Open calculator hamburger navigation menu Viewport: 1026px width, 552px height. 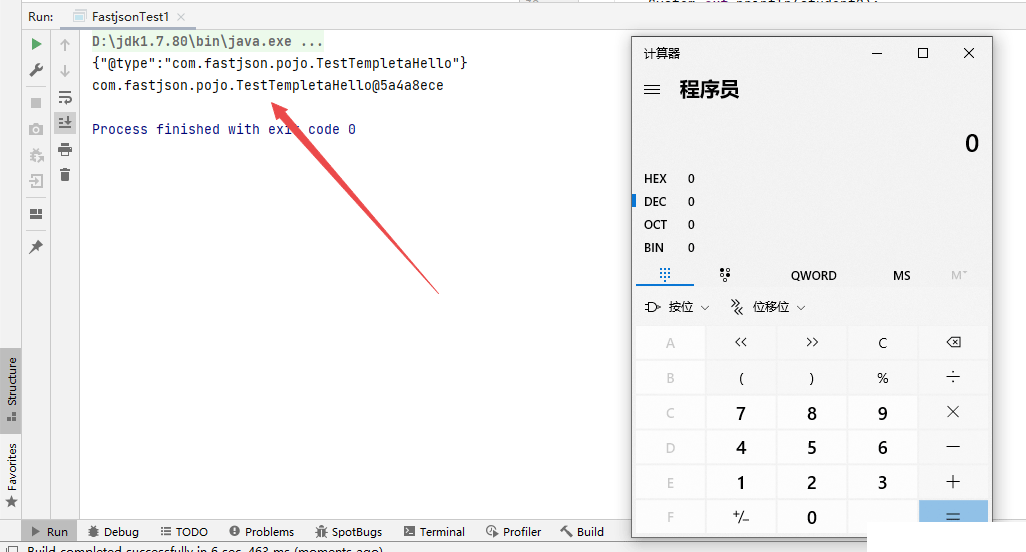coord(652,90)
